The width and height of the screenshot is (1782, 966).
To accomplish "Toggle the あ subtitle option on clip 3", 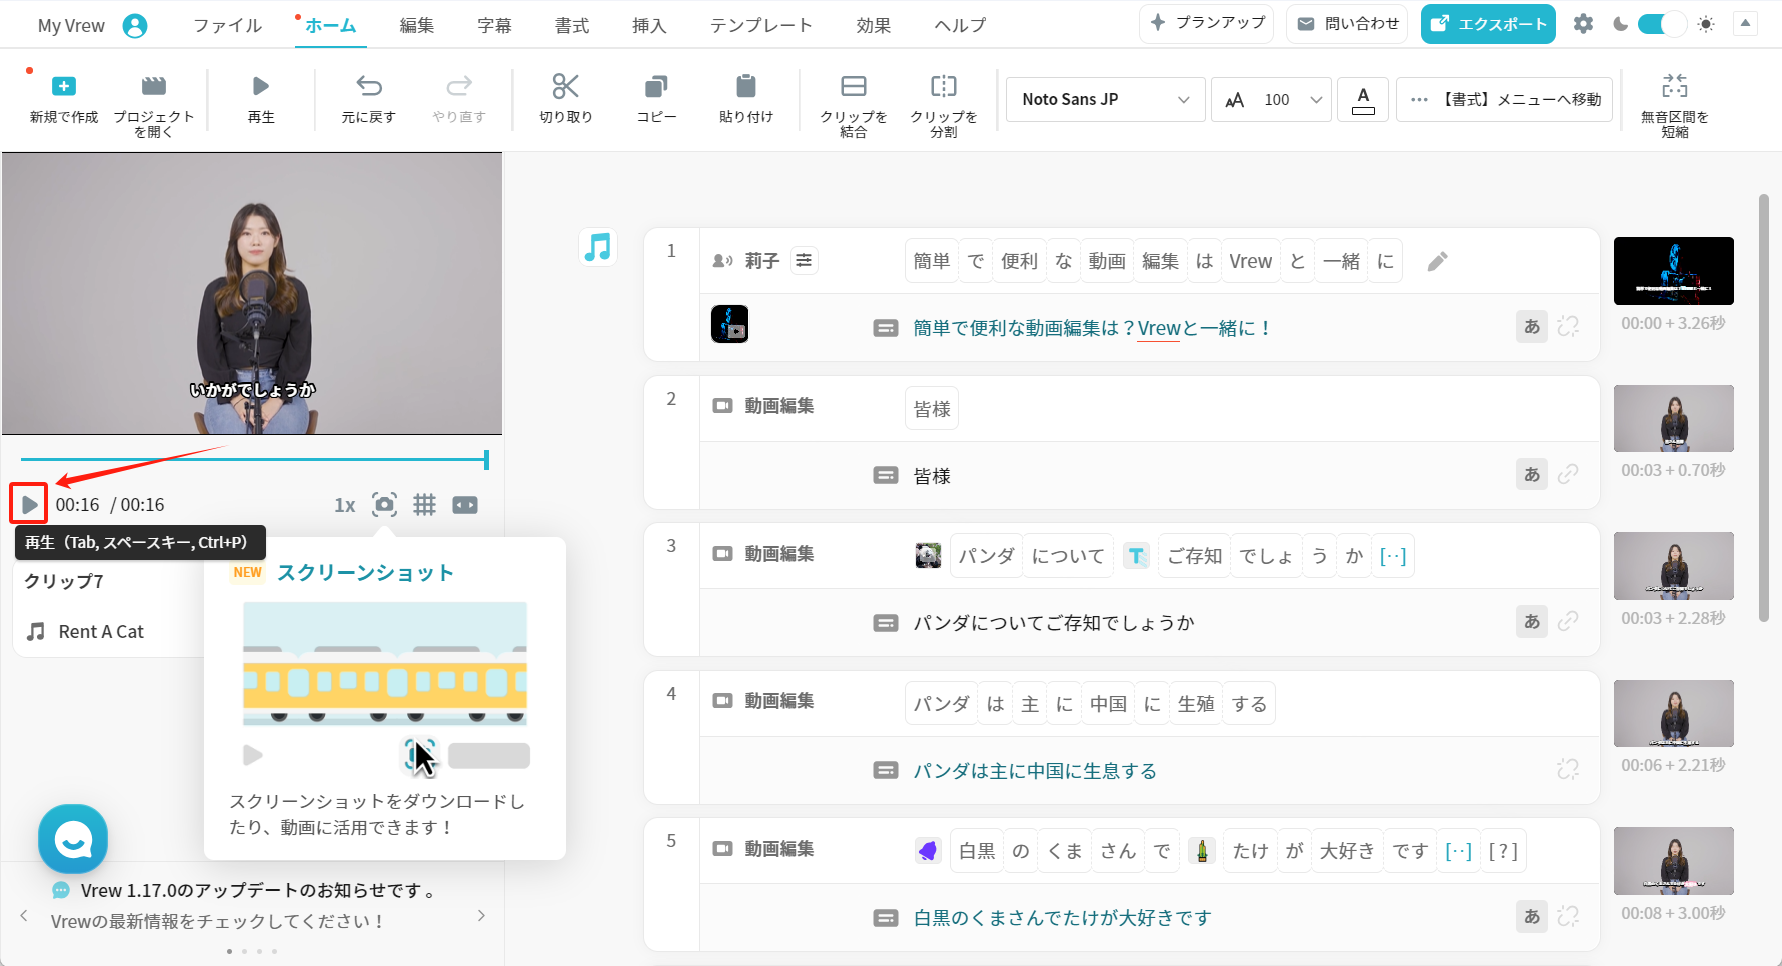I will click(1531, 621).
